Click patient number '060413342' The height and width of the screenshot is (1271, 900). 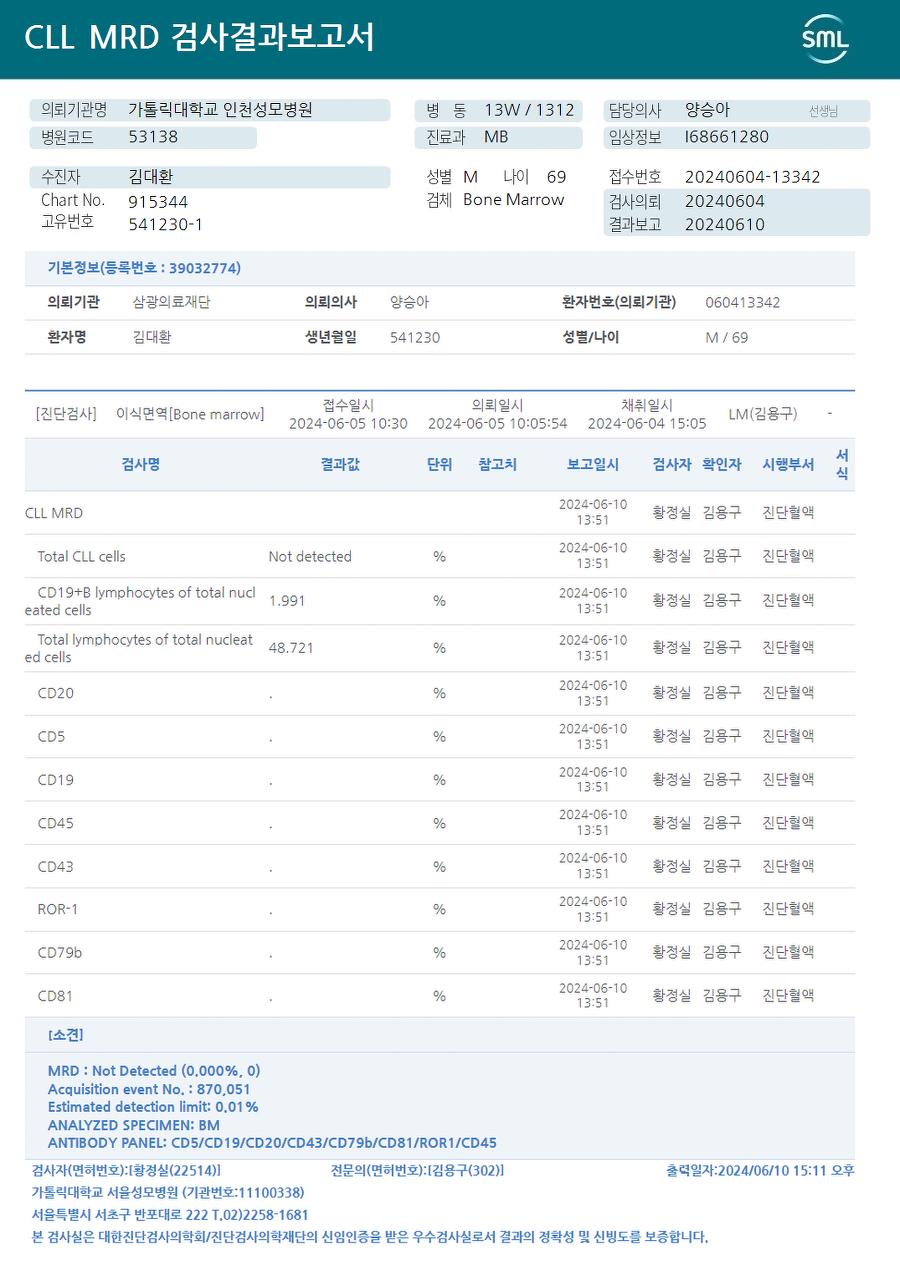(x=743, y=302)
